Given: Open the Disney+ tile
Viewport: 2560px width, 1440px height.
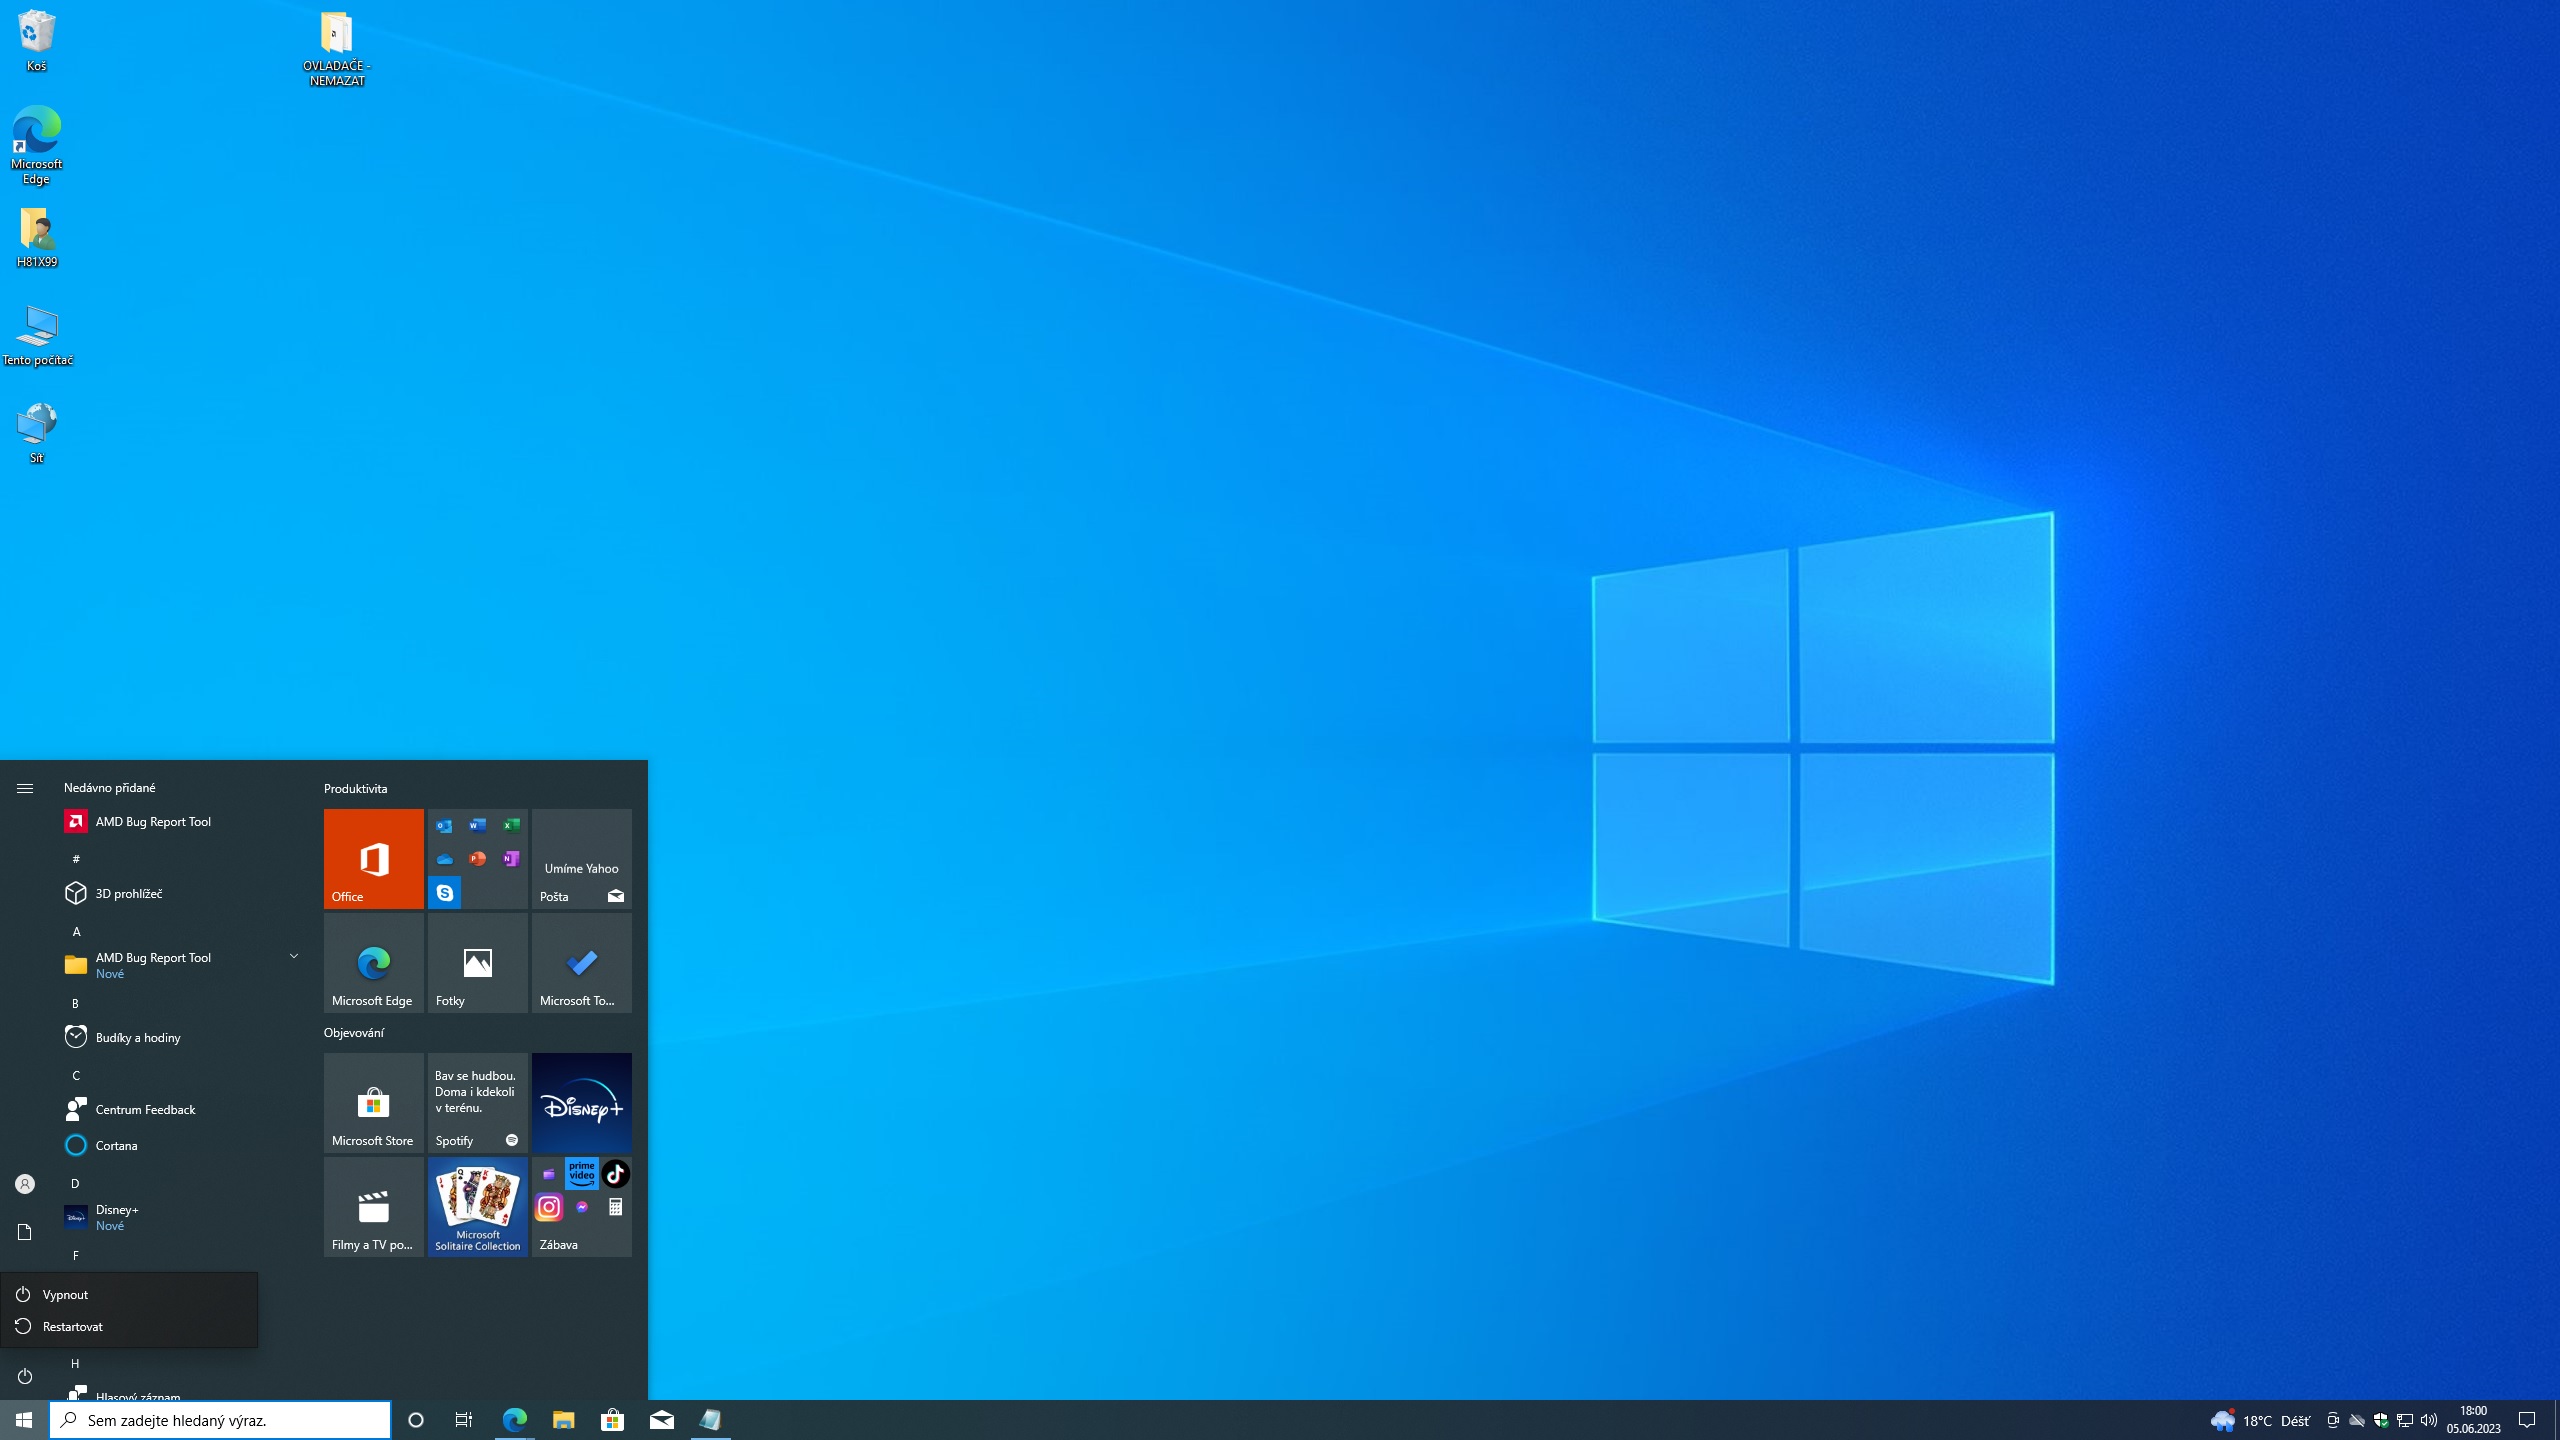Looking at the screenshot, I should tap(581, 1102).
